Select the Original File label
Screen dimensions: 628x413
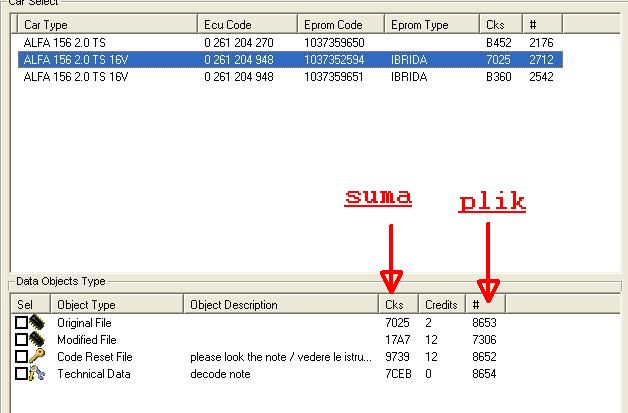(x=84, y=322)
